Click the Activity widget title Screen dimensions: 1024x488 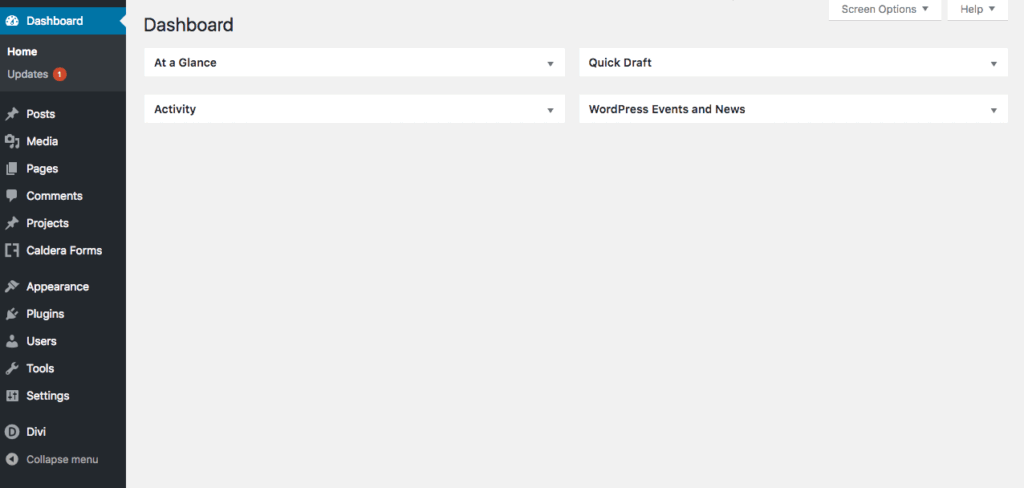pos(174,109)
